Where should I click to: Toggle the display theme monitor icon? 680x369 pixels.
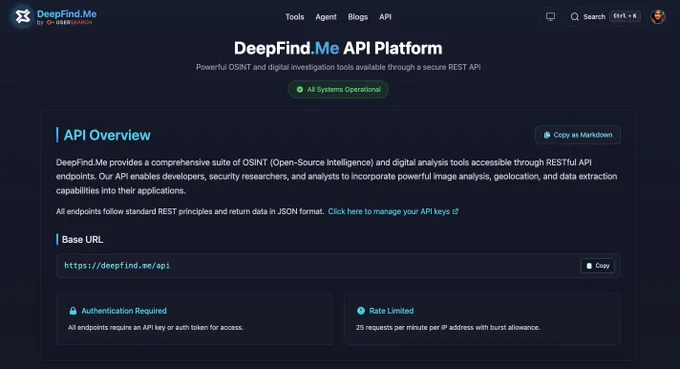tap(550, 16)
